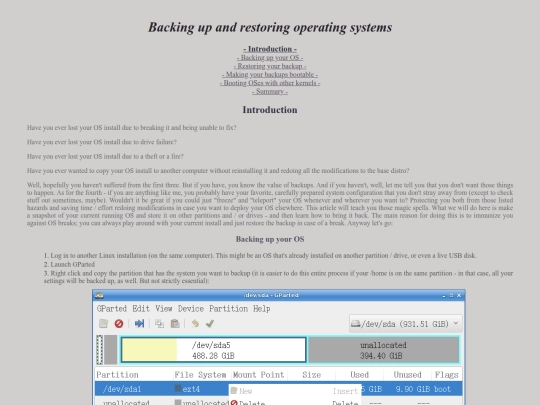Click the File System column header
This screenshot has height=405, width=540.
coord(200,375)
